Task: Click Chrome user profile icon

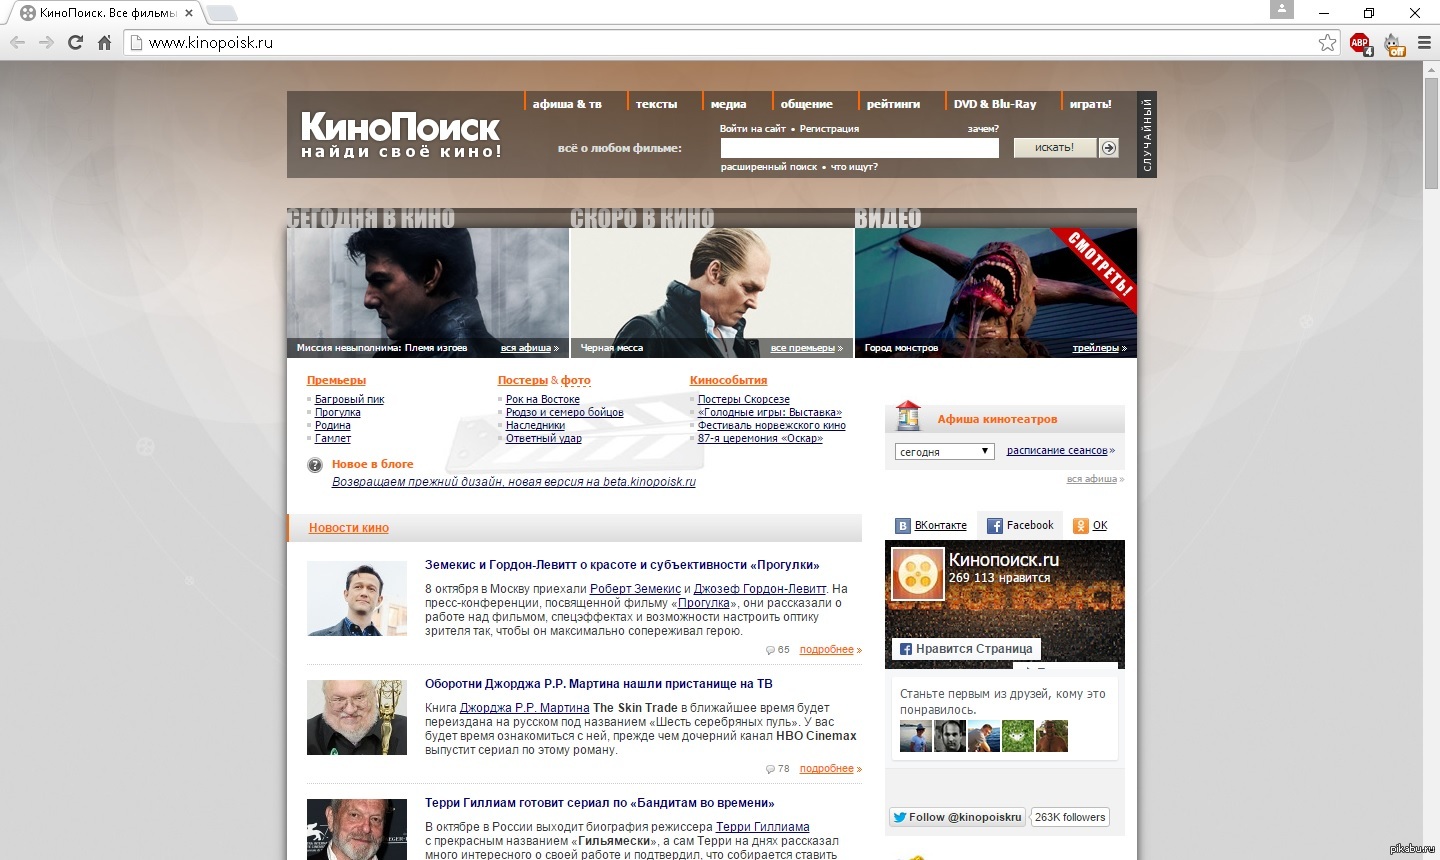Action: (x=1282, y=10)
